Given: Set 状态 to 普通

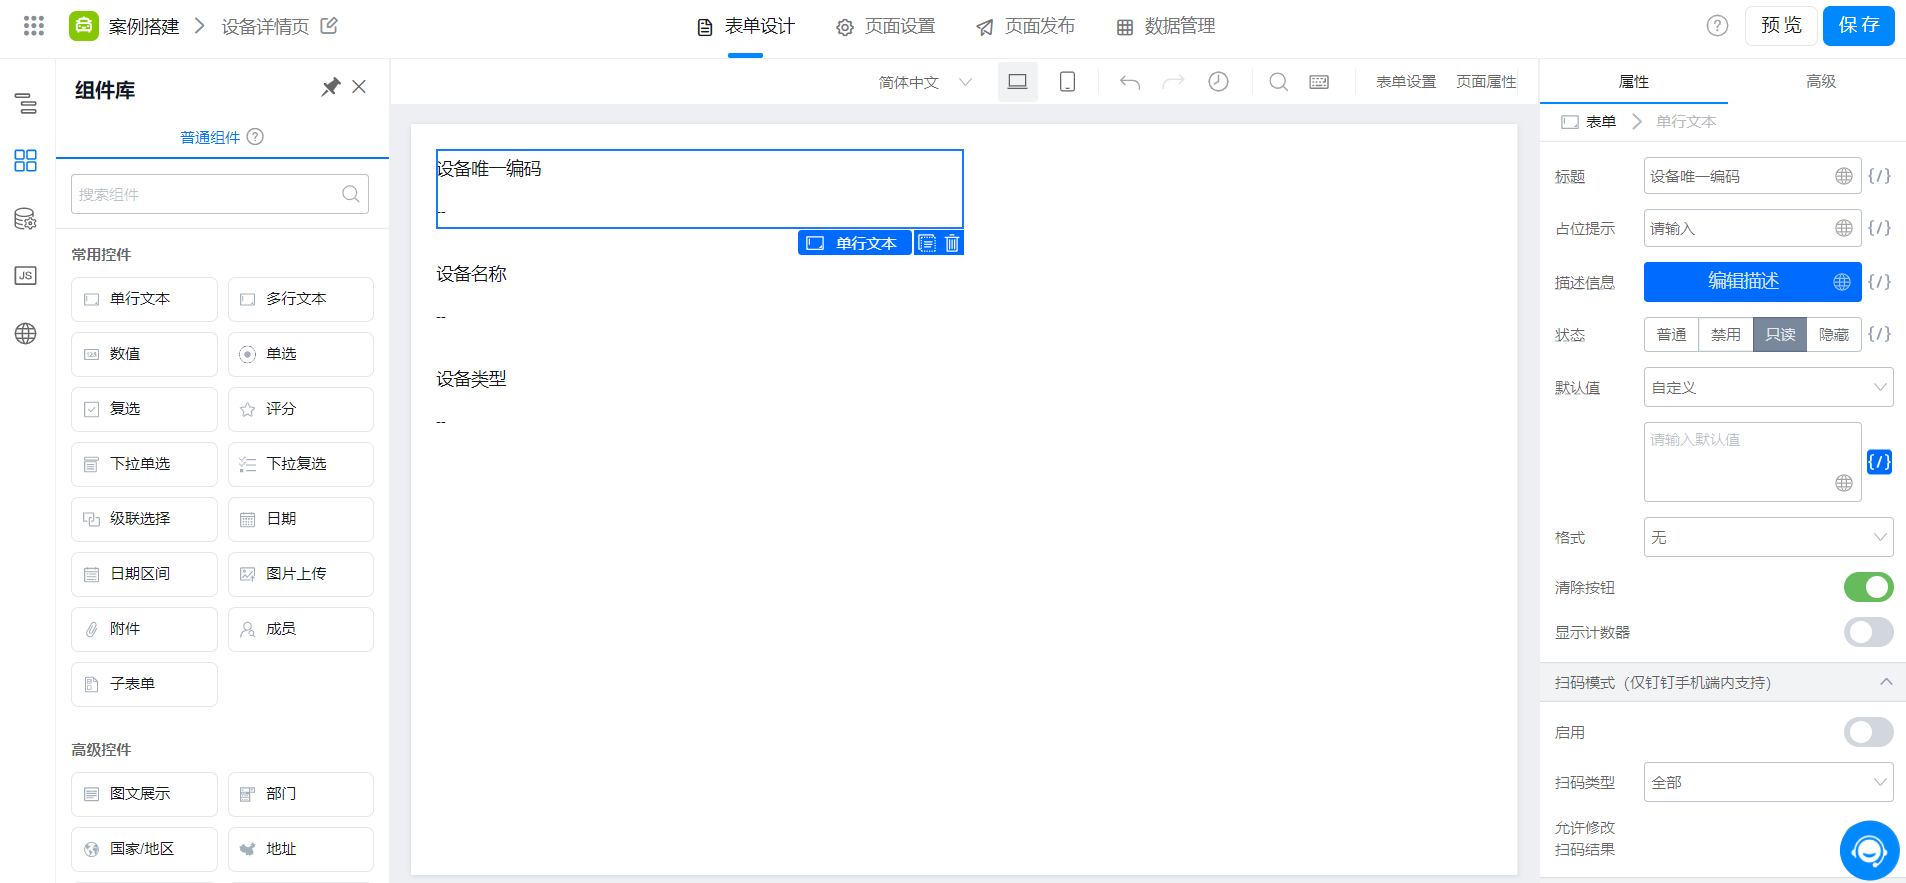Looking at the screenshot, I should [1672, 334].
